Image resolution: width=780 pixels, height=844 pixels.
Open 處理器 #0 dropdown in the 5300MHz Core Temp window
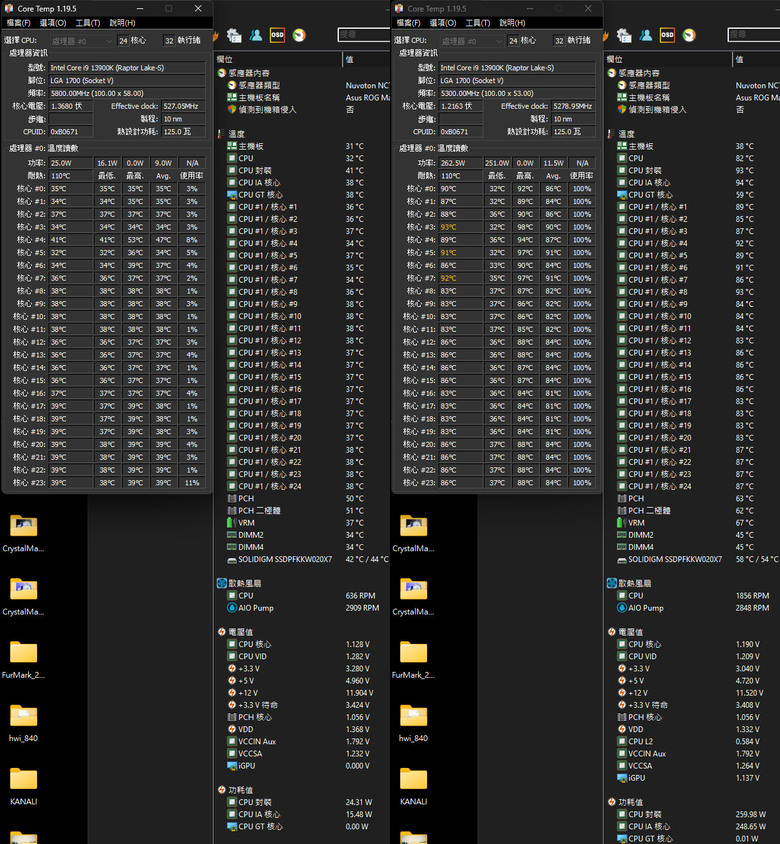(472, 41)
